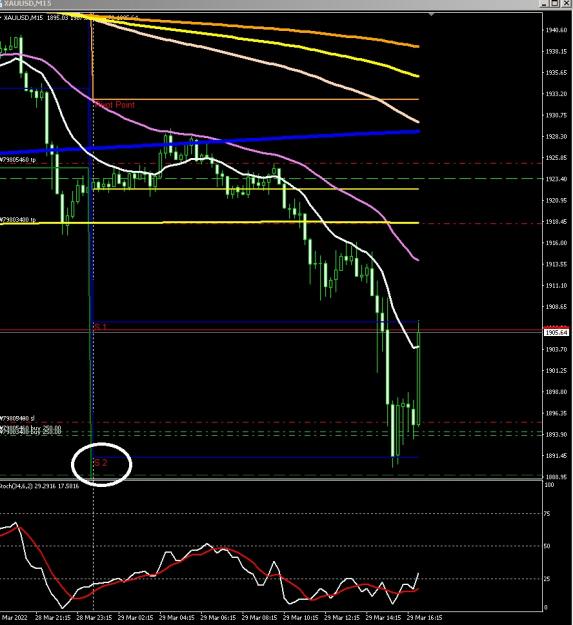Click the 1940.60 price scale label
573x625 pixels.
[x=556, y=30]
